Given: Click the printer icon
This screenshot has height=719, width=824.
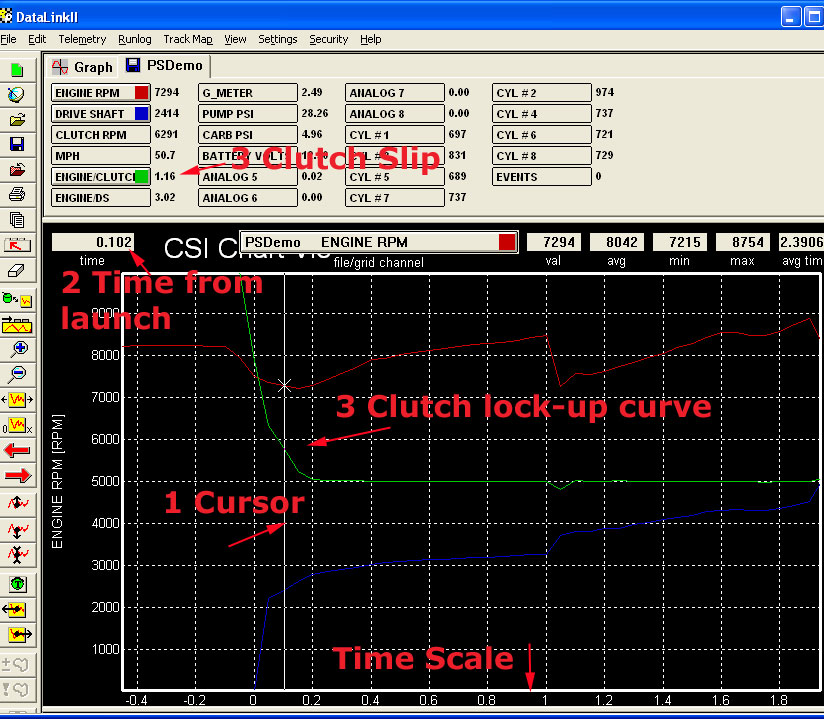Looking at the screenshot, I should pyautogui.click(x=17, y=195).
